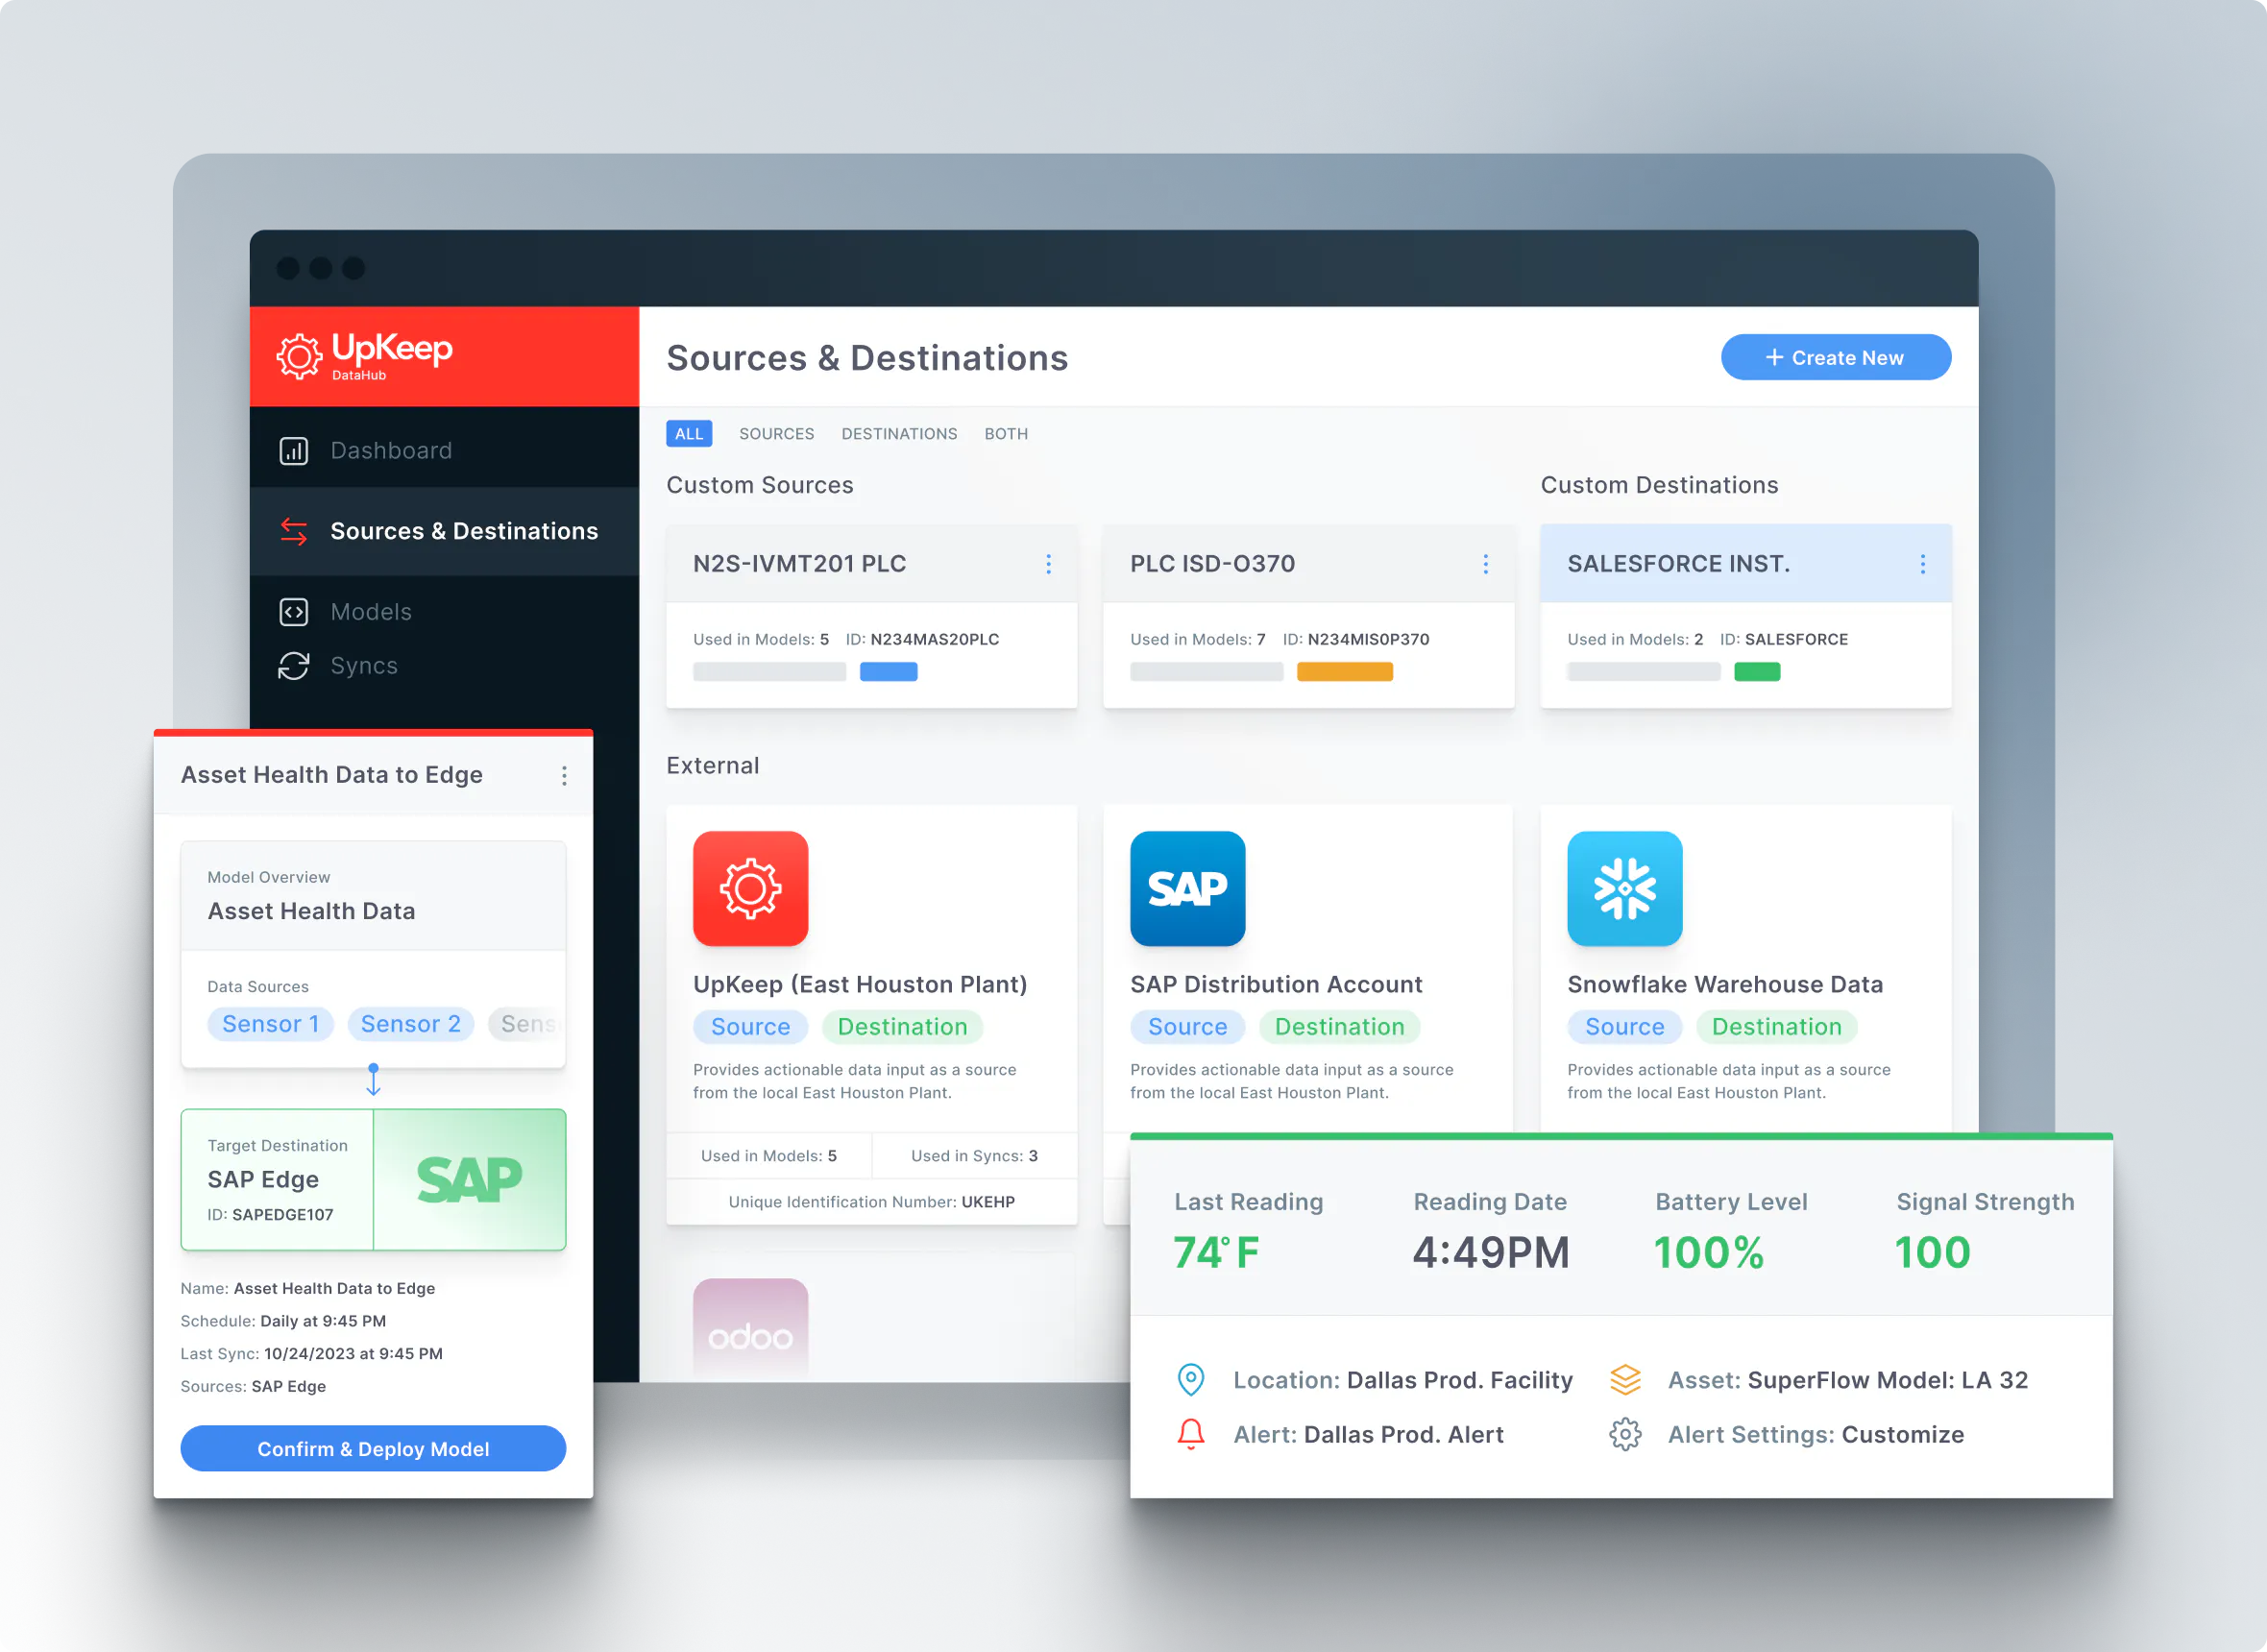Screen dimensions: 2267x1652
Task: Click Source tag on Snowflake Warehouse Data
Action: (x=1624, y=1026)
